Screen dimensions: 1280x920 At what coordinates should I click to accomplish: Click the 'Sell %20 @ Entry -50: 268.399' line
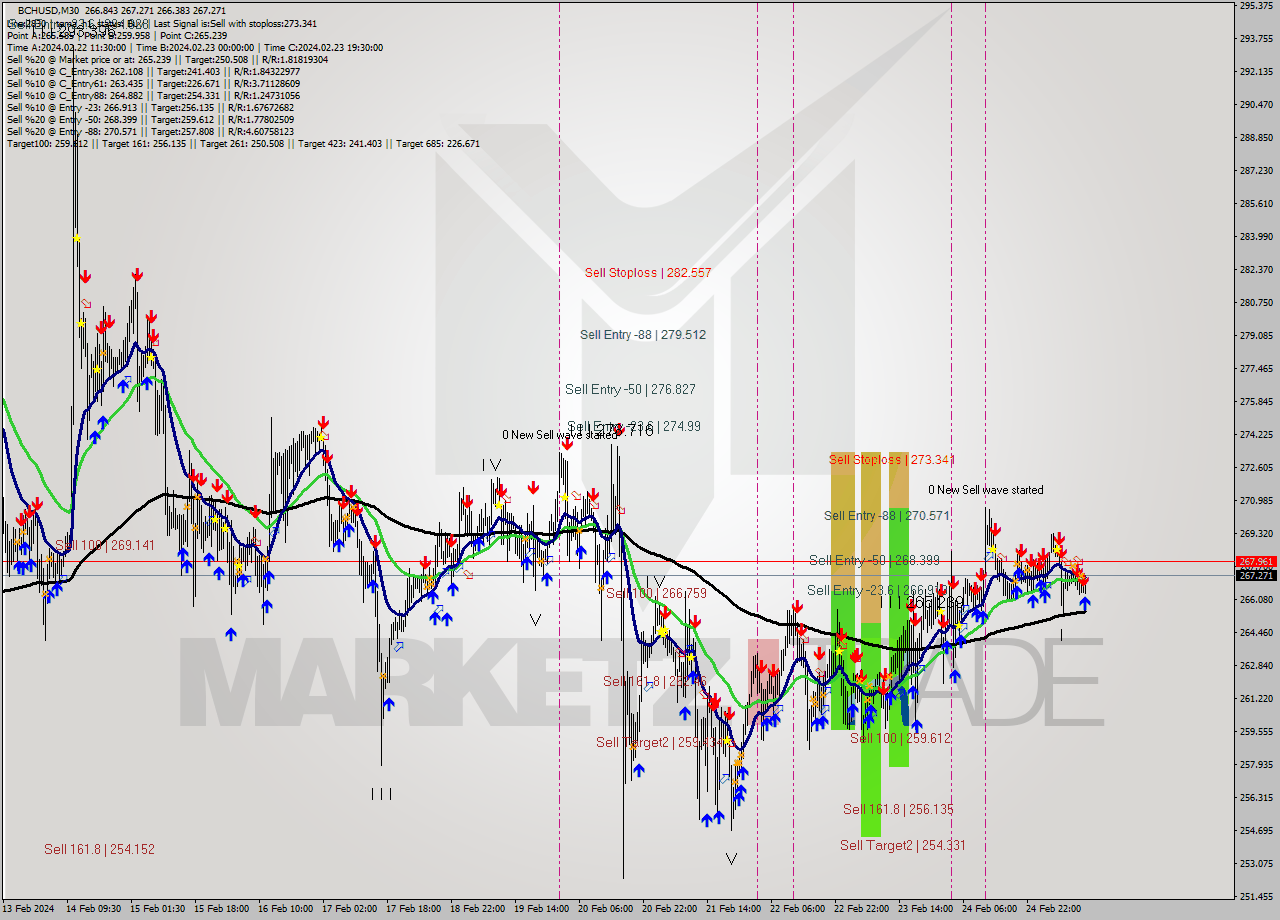click(150, 119)
